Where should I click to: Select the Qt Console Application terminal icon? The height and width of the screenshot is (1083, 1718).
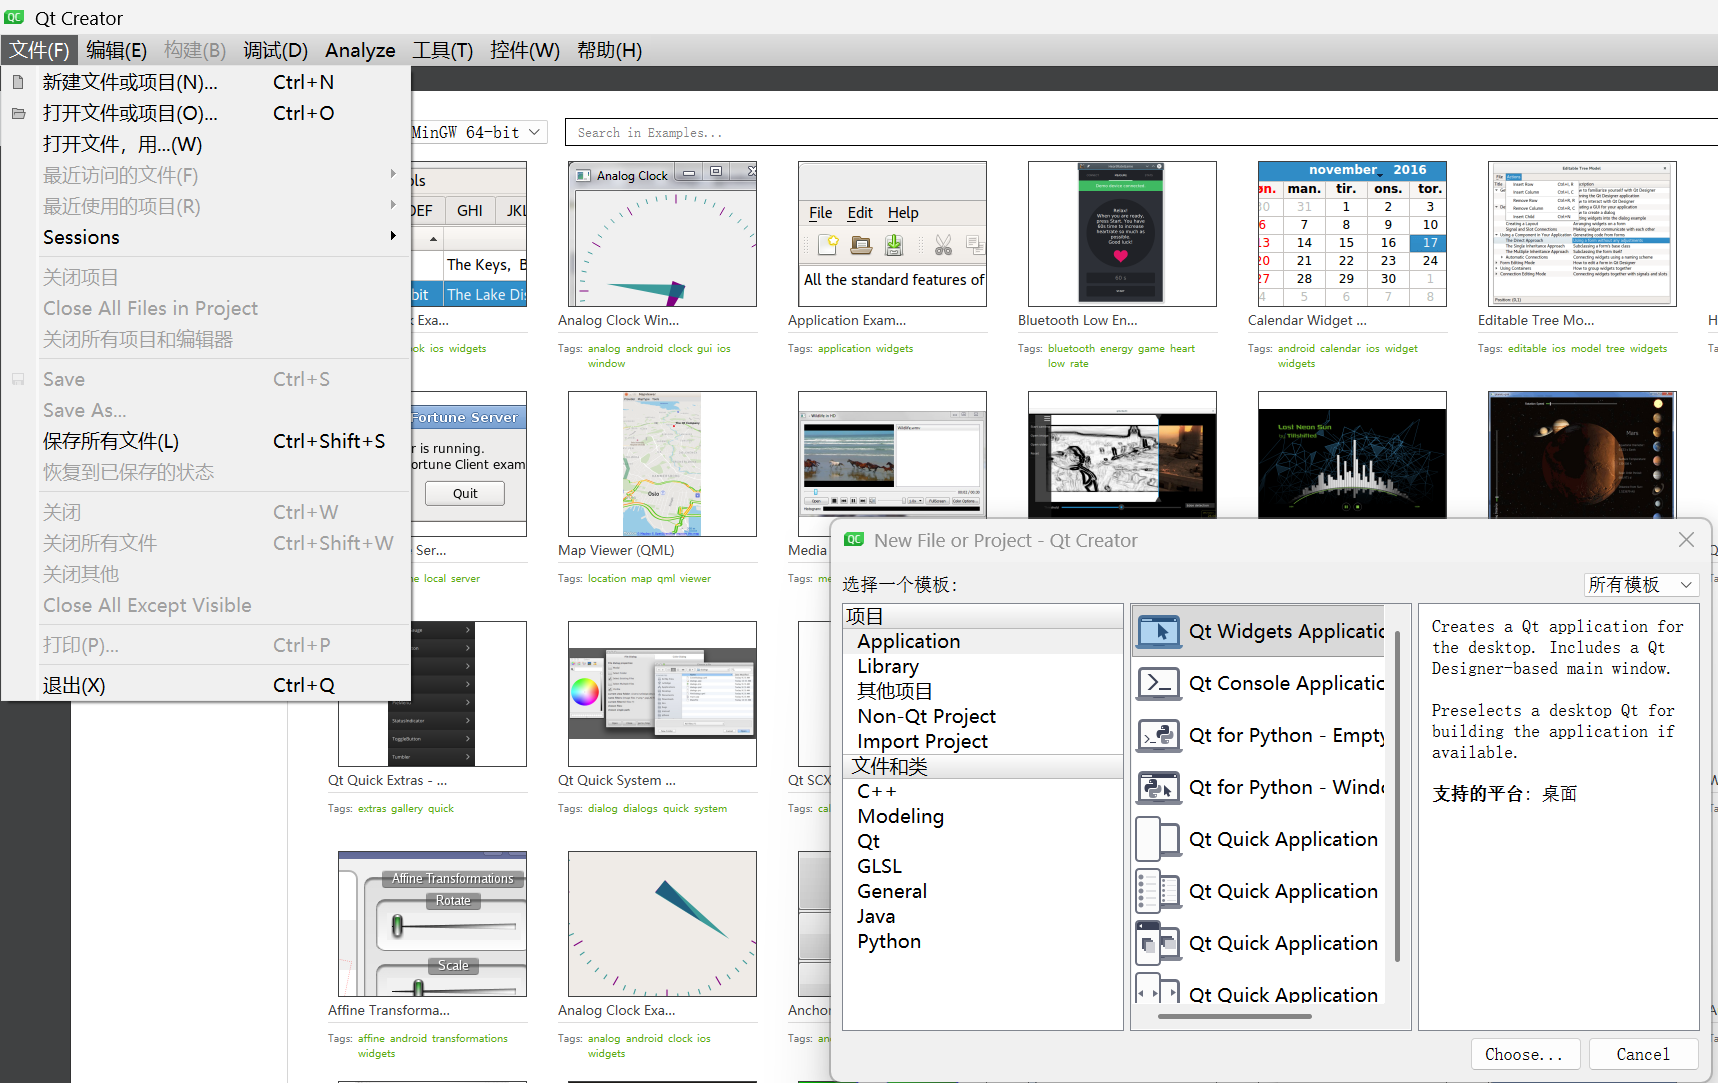[1159, 683]
